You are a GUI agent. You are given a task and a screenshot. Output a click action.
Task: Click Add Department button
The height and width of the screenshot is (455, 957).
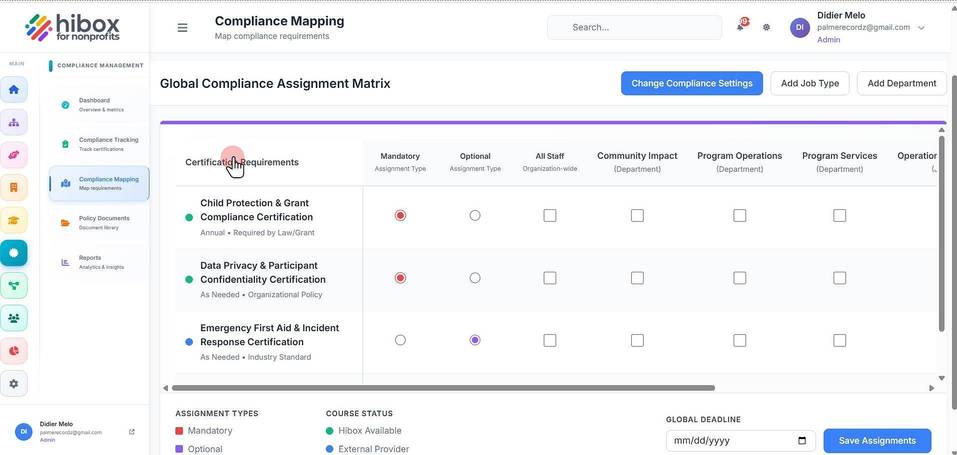tap(901, 83)
